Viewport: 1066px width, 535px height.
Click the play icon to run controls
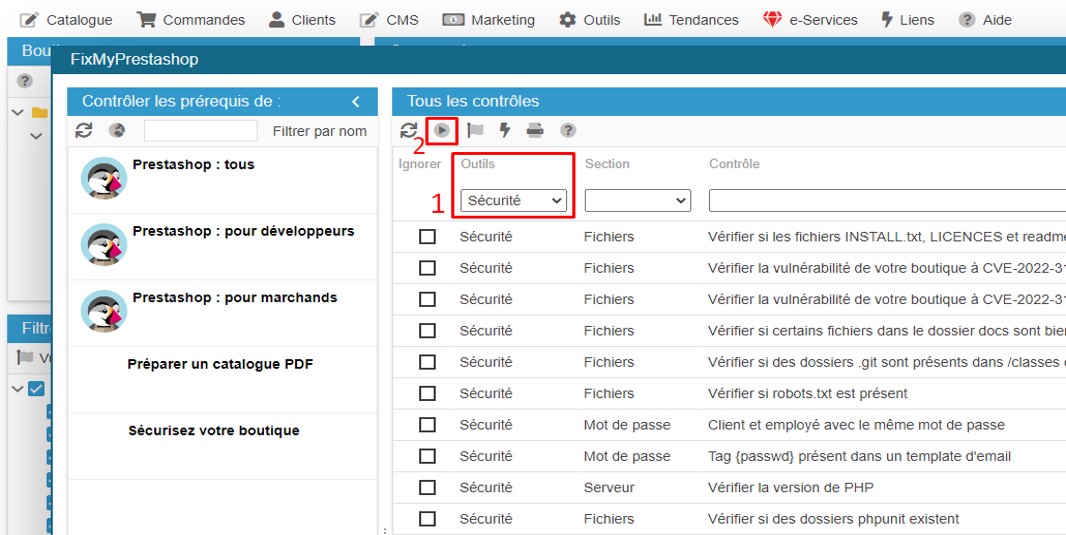click(441, 130)
